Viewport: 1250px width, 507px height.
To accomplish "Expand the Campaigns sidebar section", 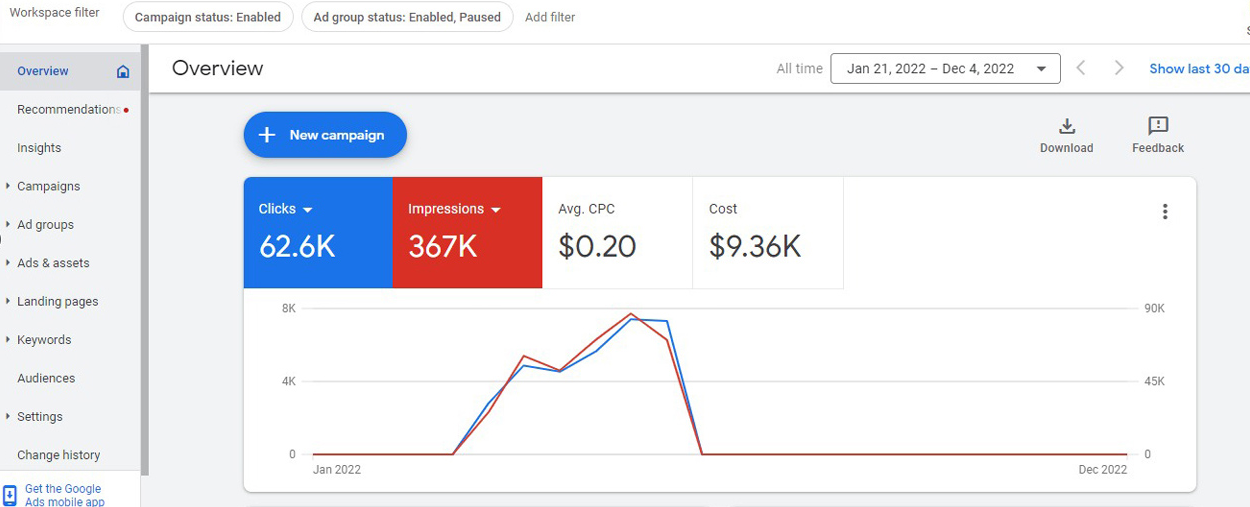I will 47,186.
